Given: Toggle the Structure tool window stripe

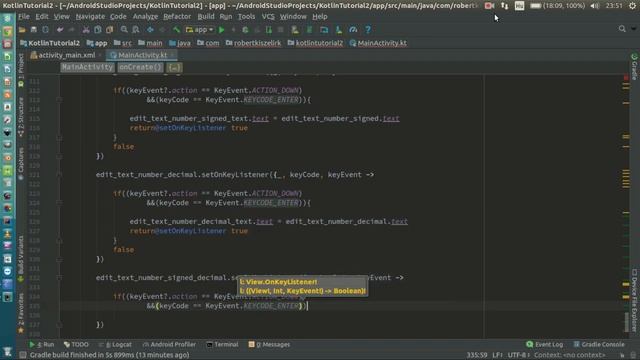Looking at the screenshot, I should tap(21, 116).
